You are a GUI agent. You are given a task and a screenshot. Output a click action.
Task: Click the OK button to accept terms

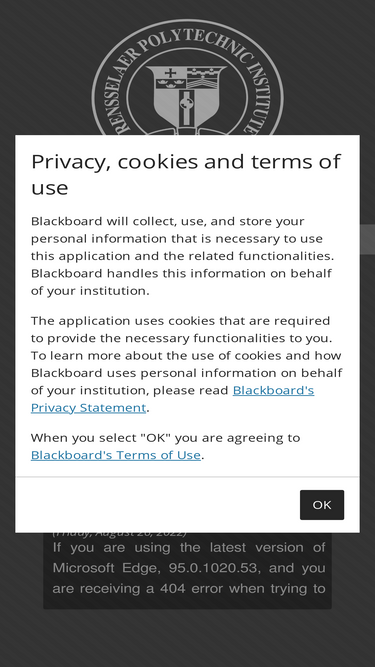tap(322, 505)
